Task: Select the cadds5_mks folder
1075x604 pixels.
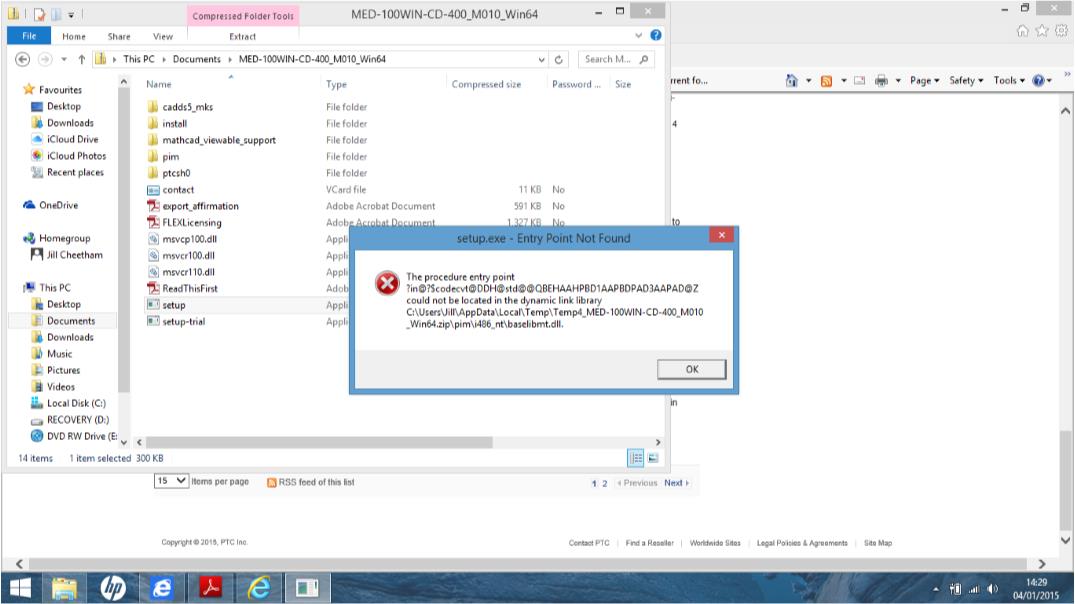Action: point(187,107)
